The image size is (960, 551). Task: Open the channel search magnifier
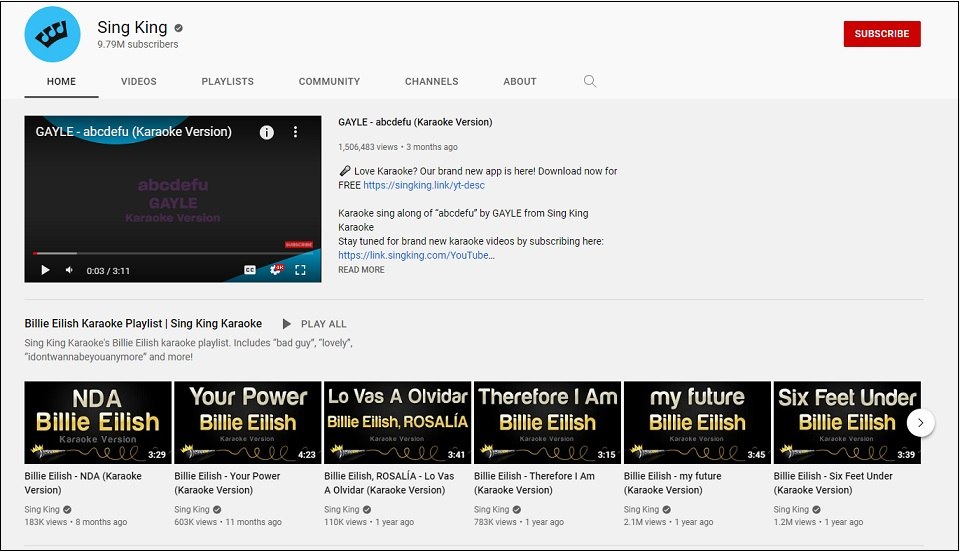tap(590, 81)
